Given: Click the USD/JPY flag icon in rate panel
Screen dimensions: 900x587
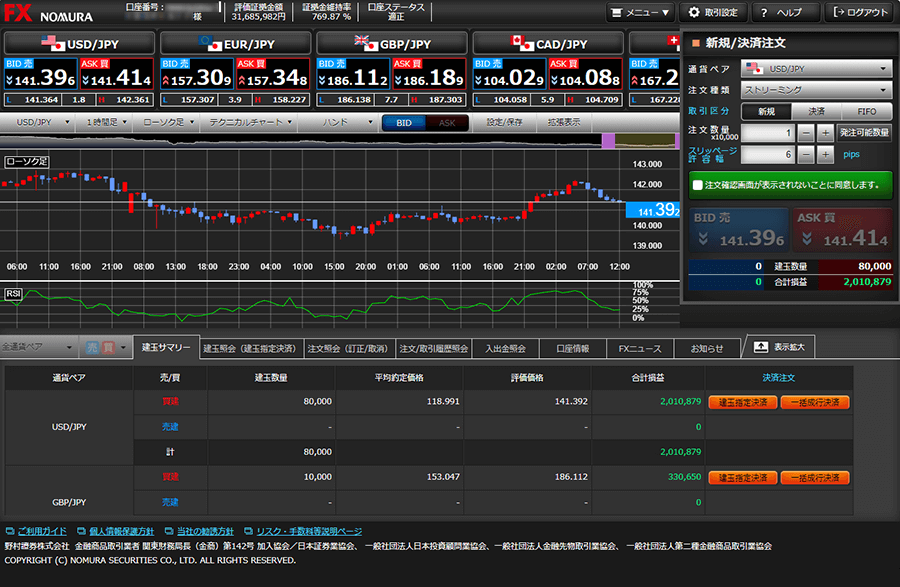Looking at the screenshot, I should pyautogui.click(x=53, y=43).
